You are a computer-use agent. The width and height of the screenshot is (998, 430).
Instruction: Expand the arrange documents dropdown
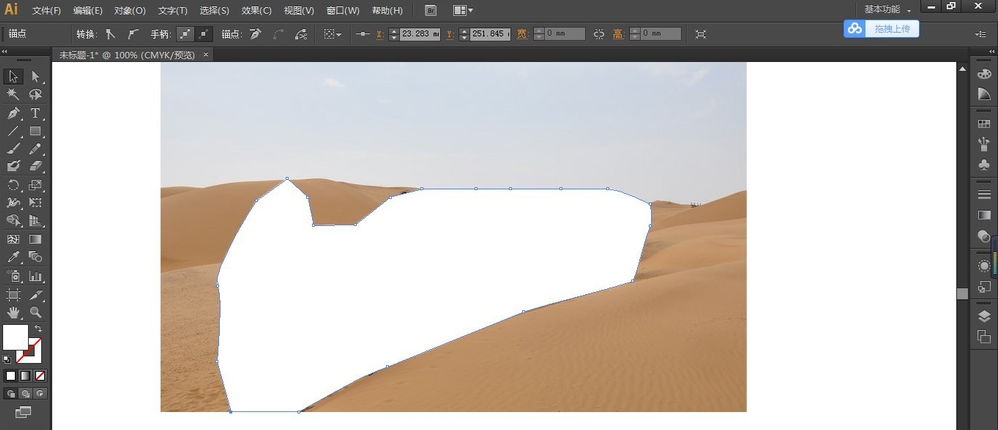[x=463, y=10]
